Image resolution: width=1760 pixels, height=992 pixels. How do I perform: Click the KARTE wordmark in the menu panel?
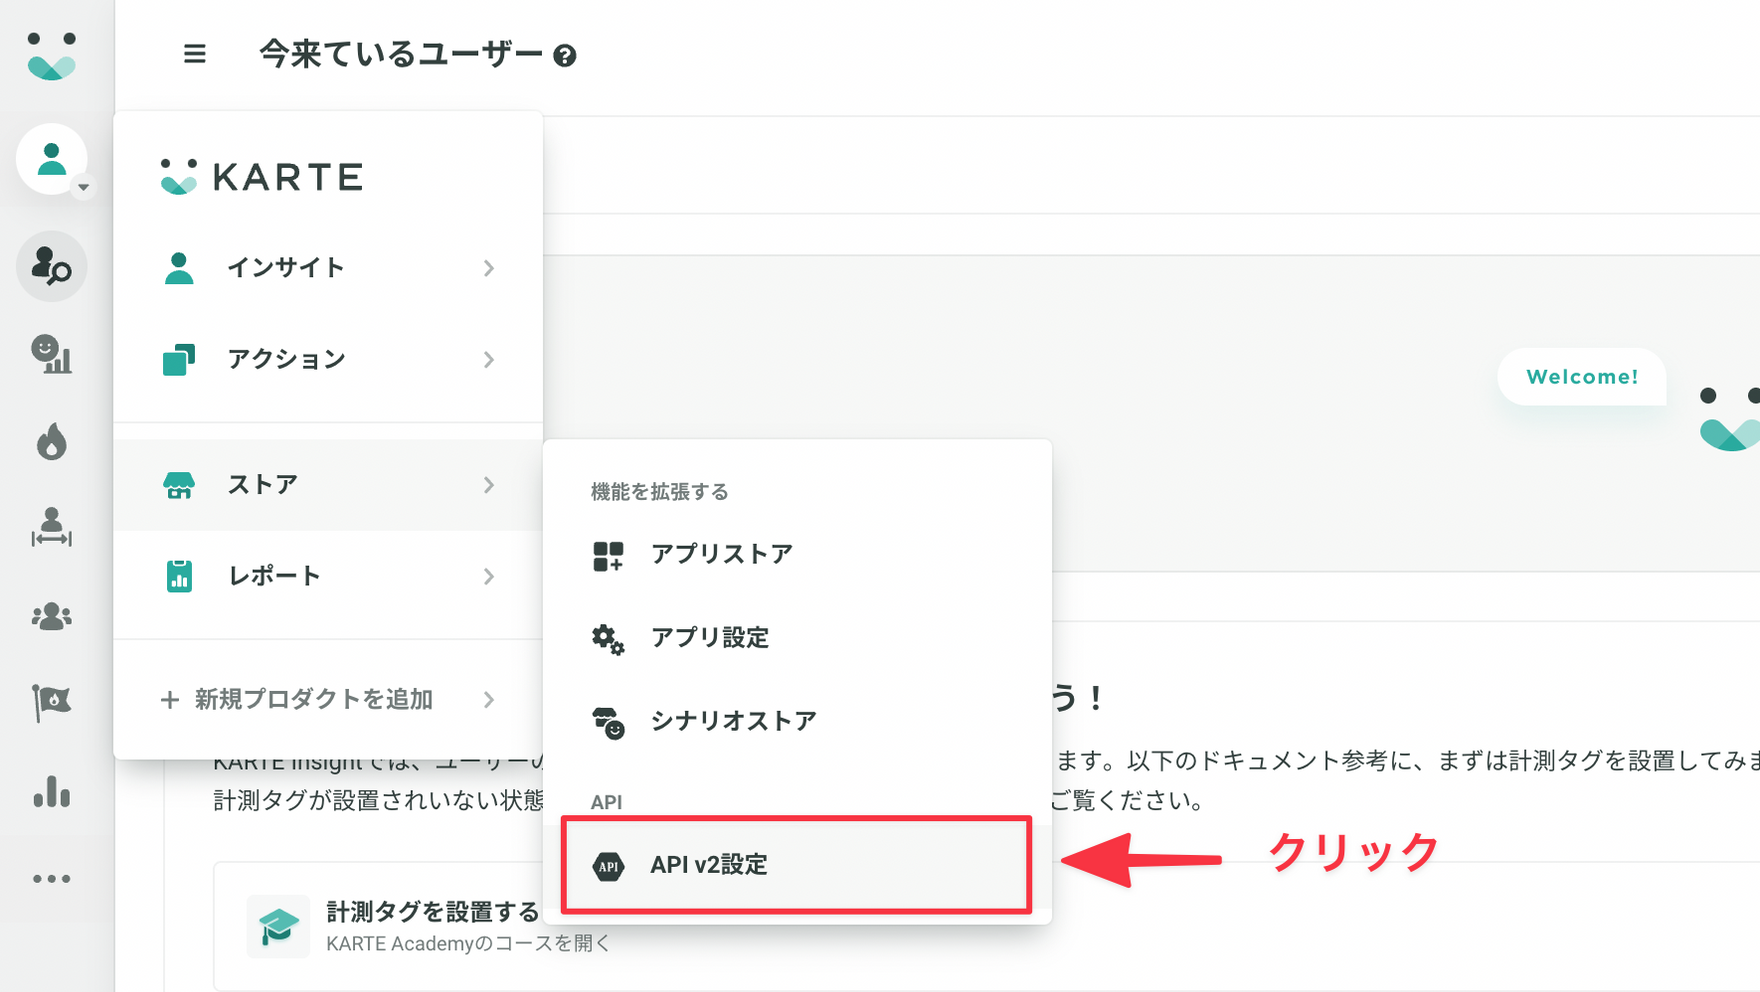click(288, 177)
